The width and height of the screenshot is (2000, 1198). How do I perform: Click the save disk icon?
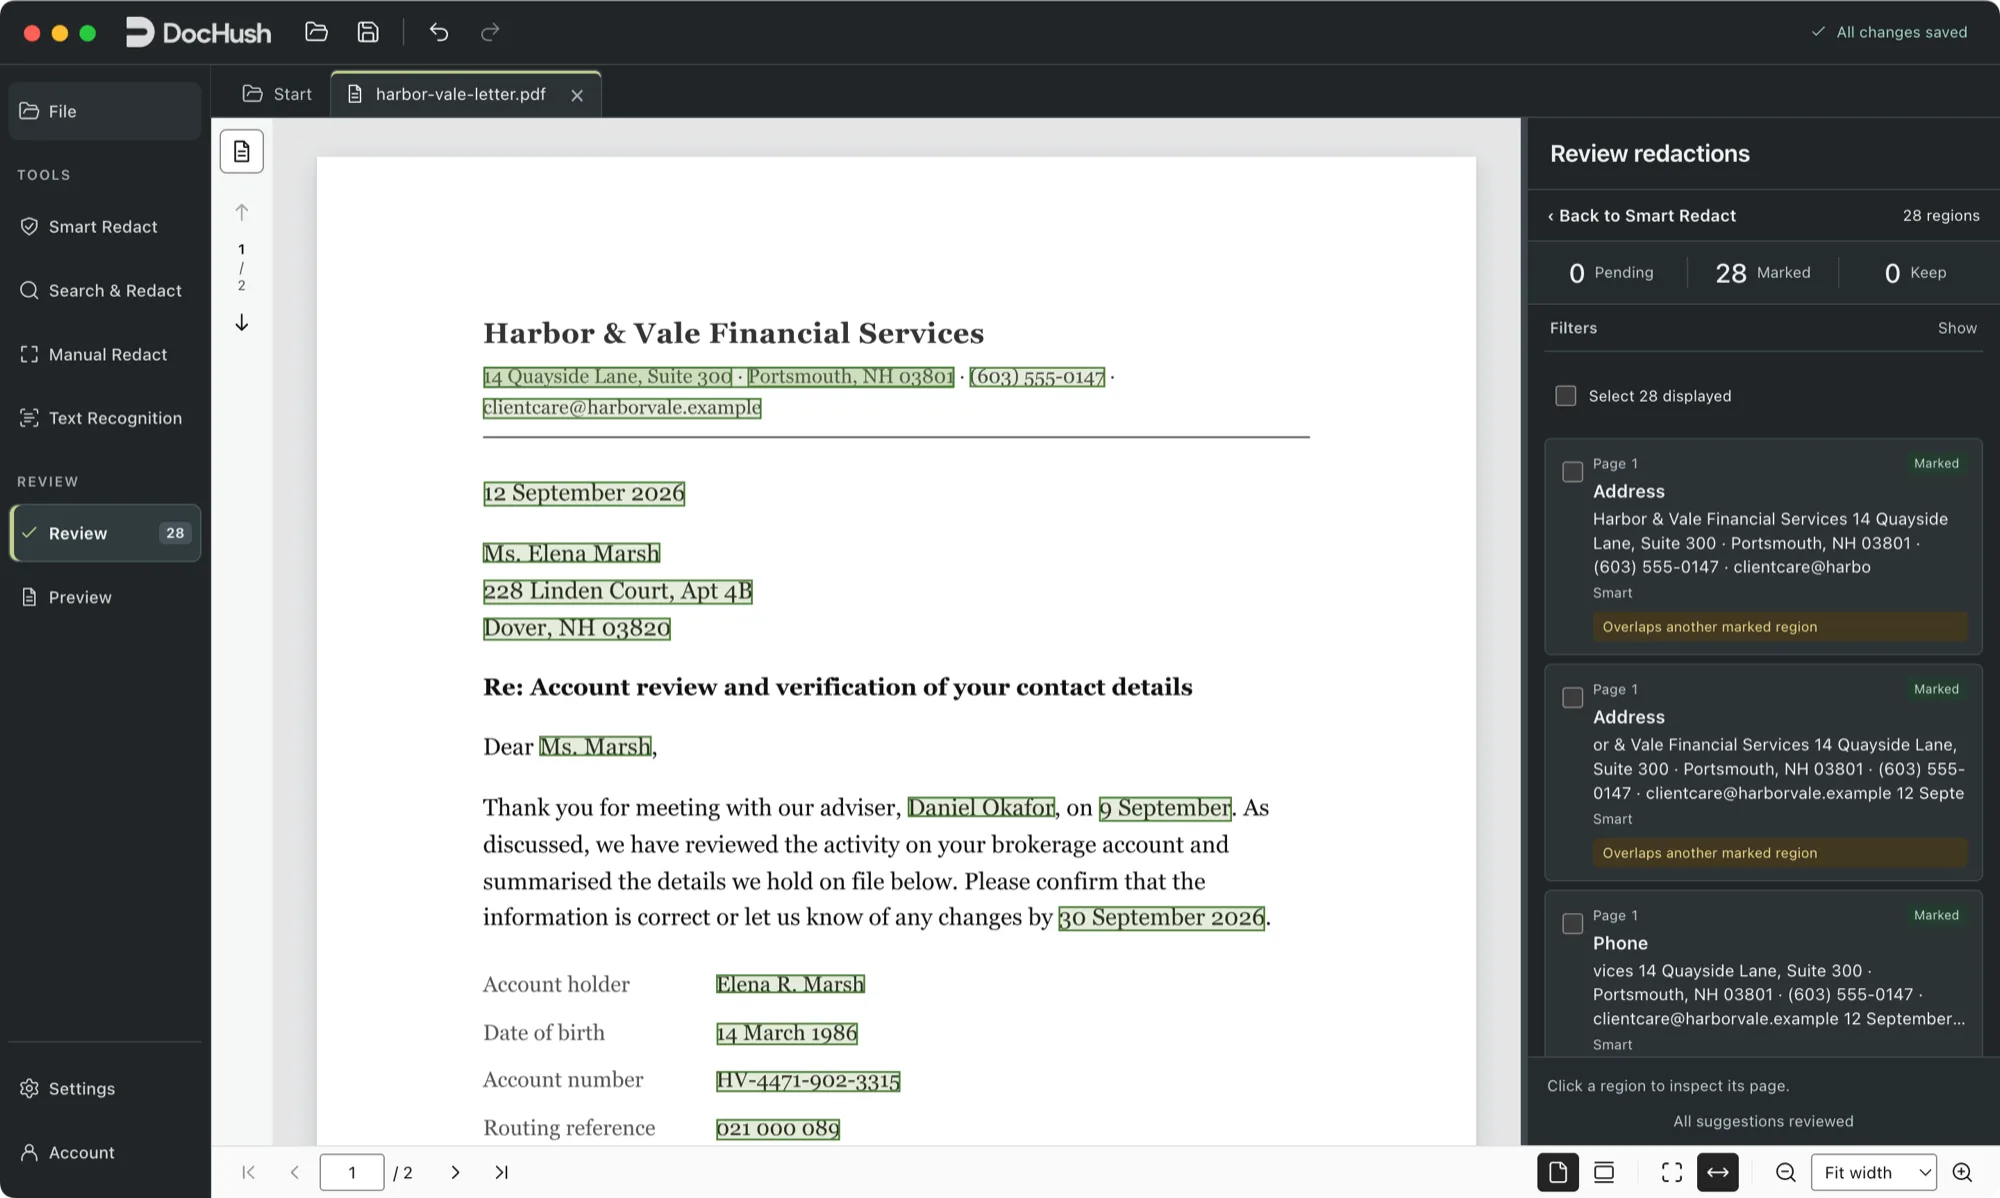click(368, 32)
